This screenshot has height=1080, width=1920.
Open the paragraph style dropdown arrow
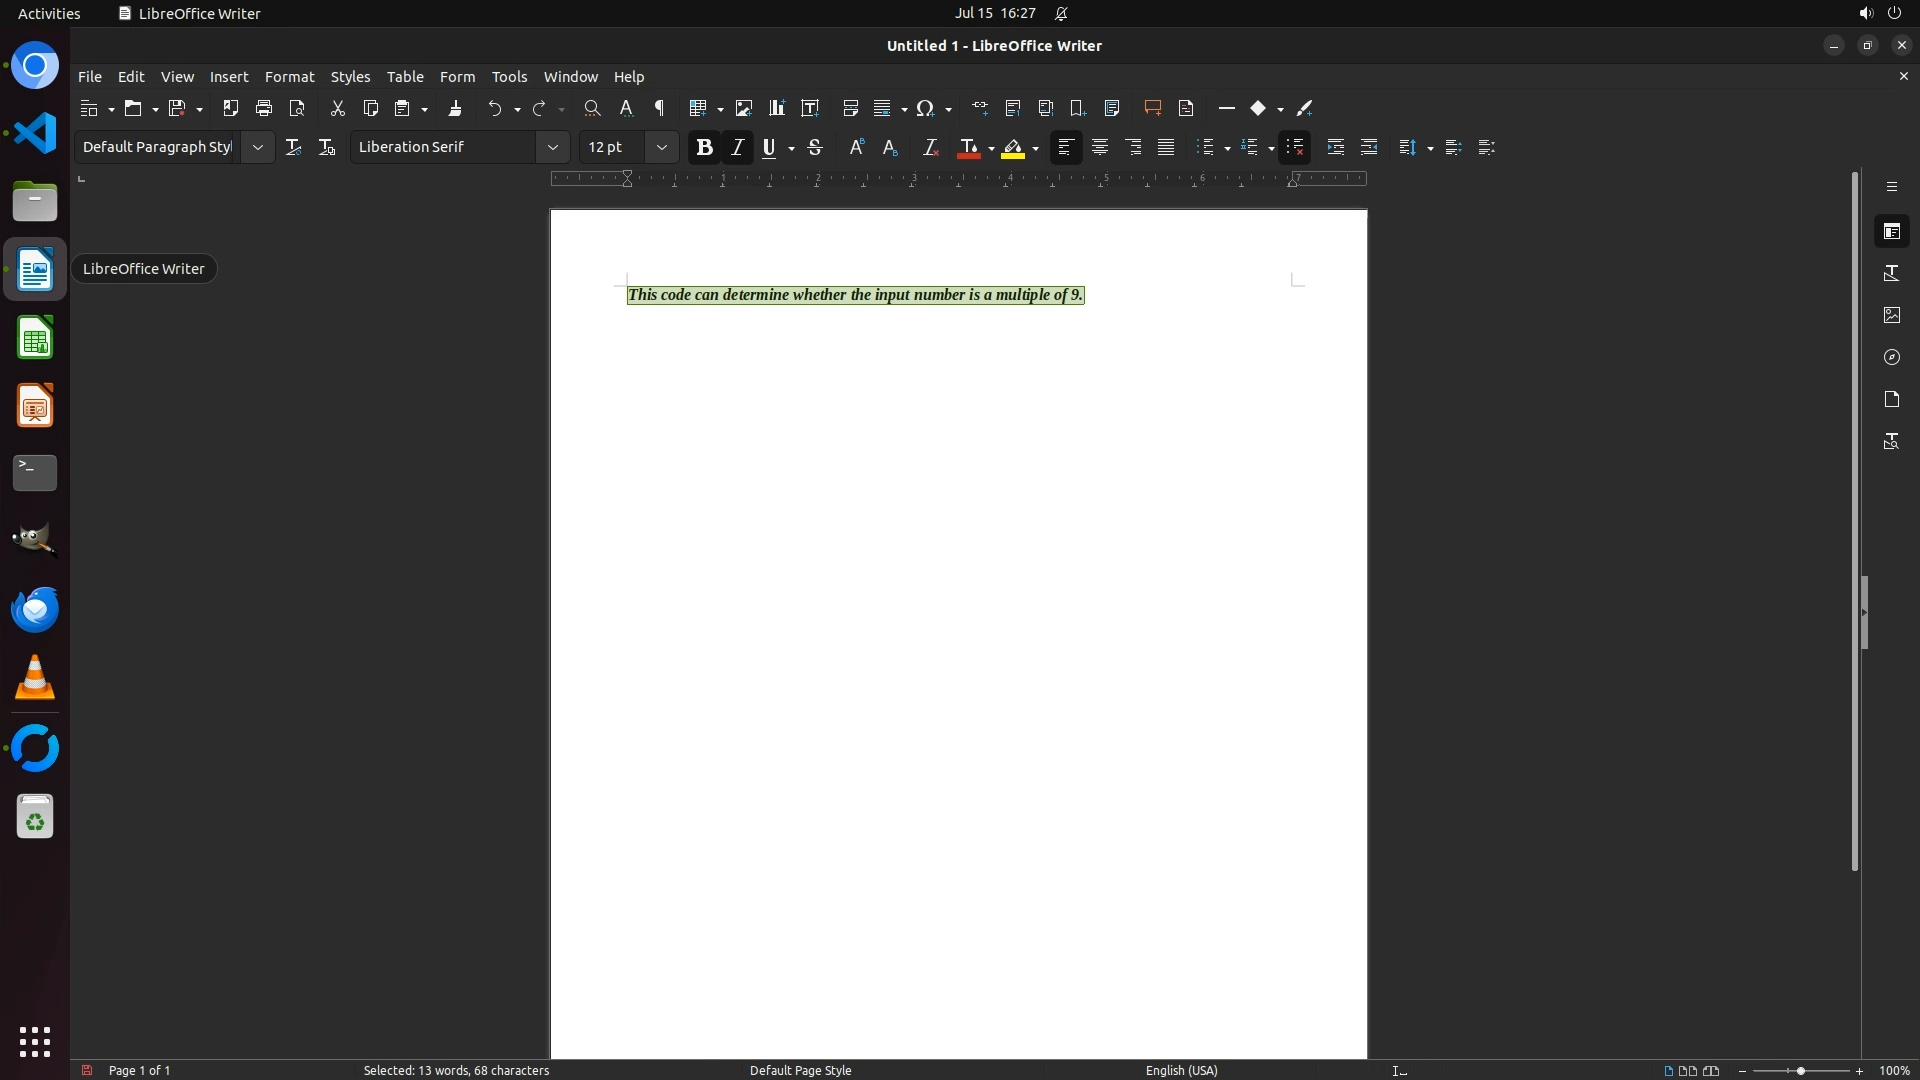pyautogui.click(x=257, y=147)
